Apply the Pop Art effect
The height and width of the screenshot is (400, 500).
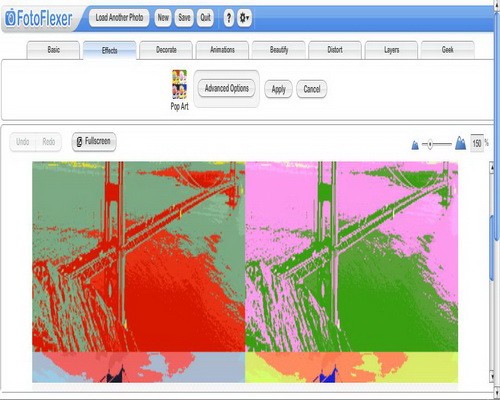tap(278, 89)
